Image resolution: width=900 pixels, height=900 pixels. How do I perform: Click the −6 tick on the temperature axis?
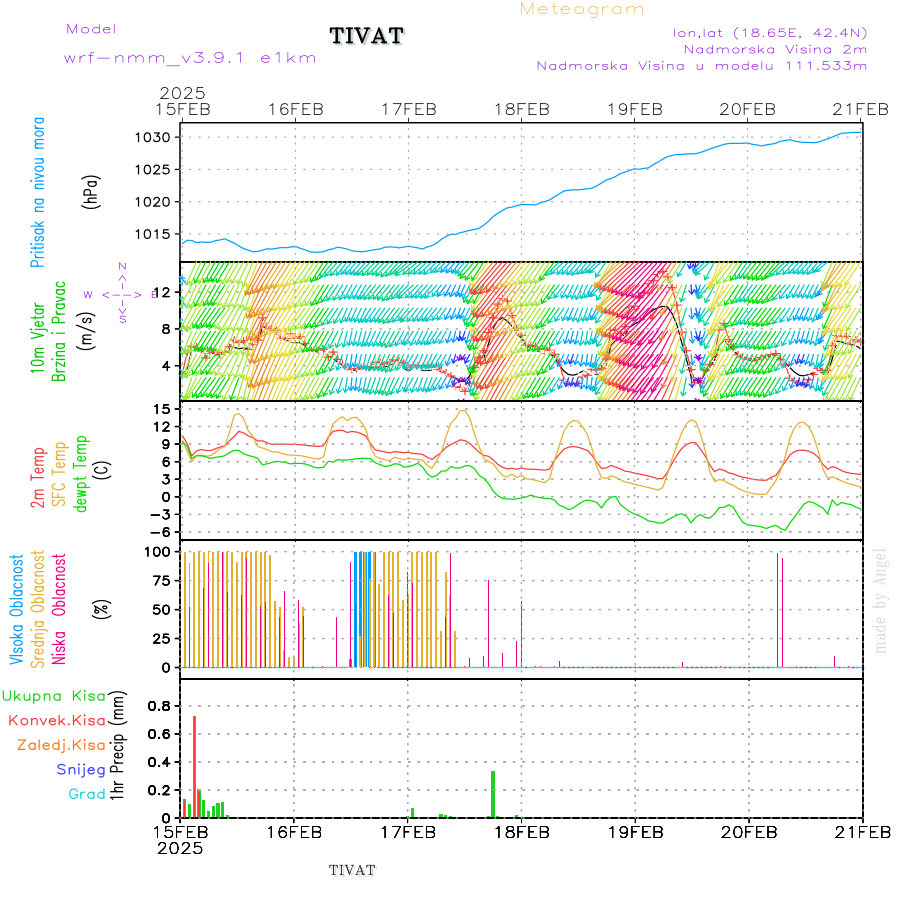click(161, 532)
